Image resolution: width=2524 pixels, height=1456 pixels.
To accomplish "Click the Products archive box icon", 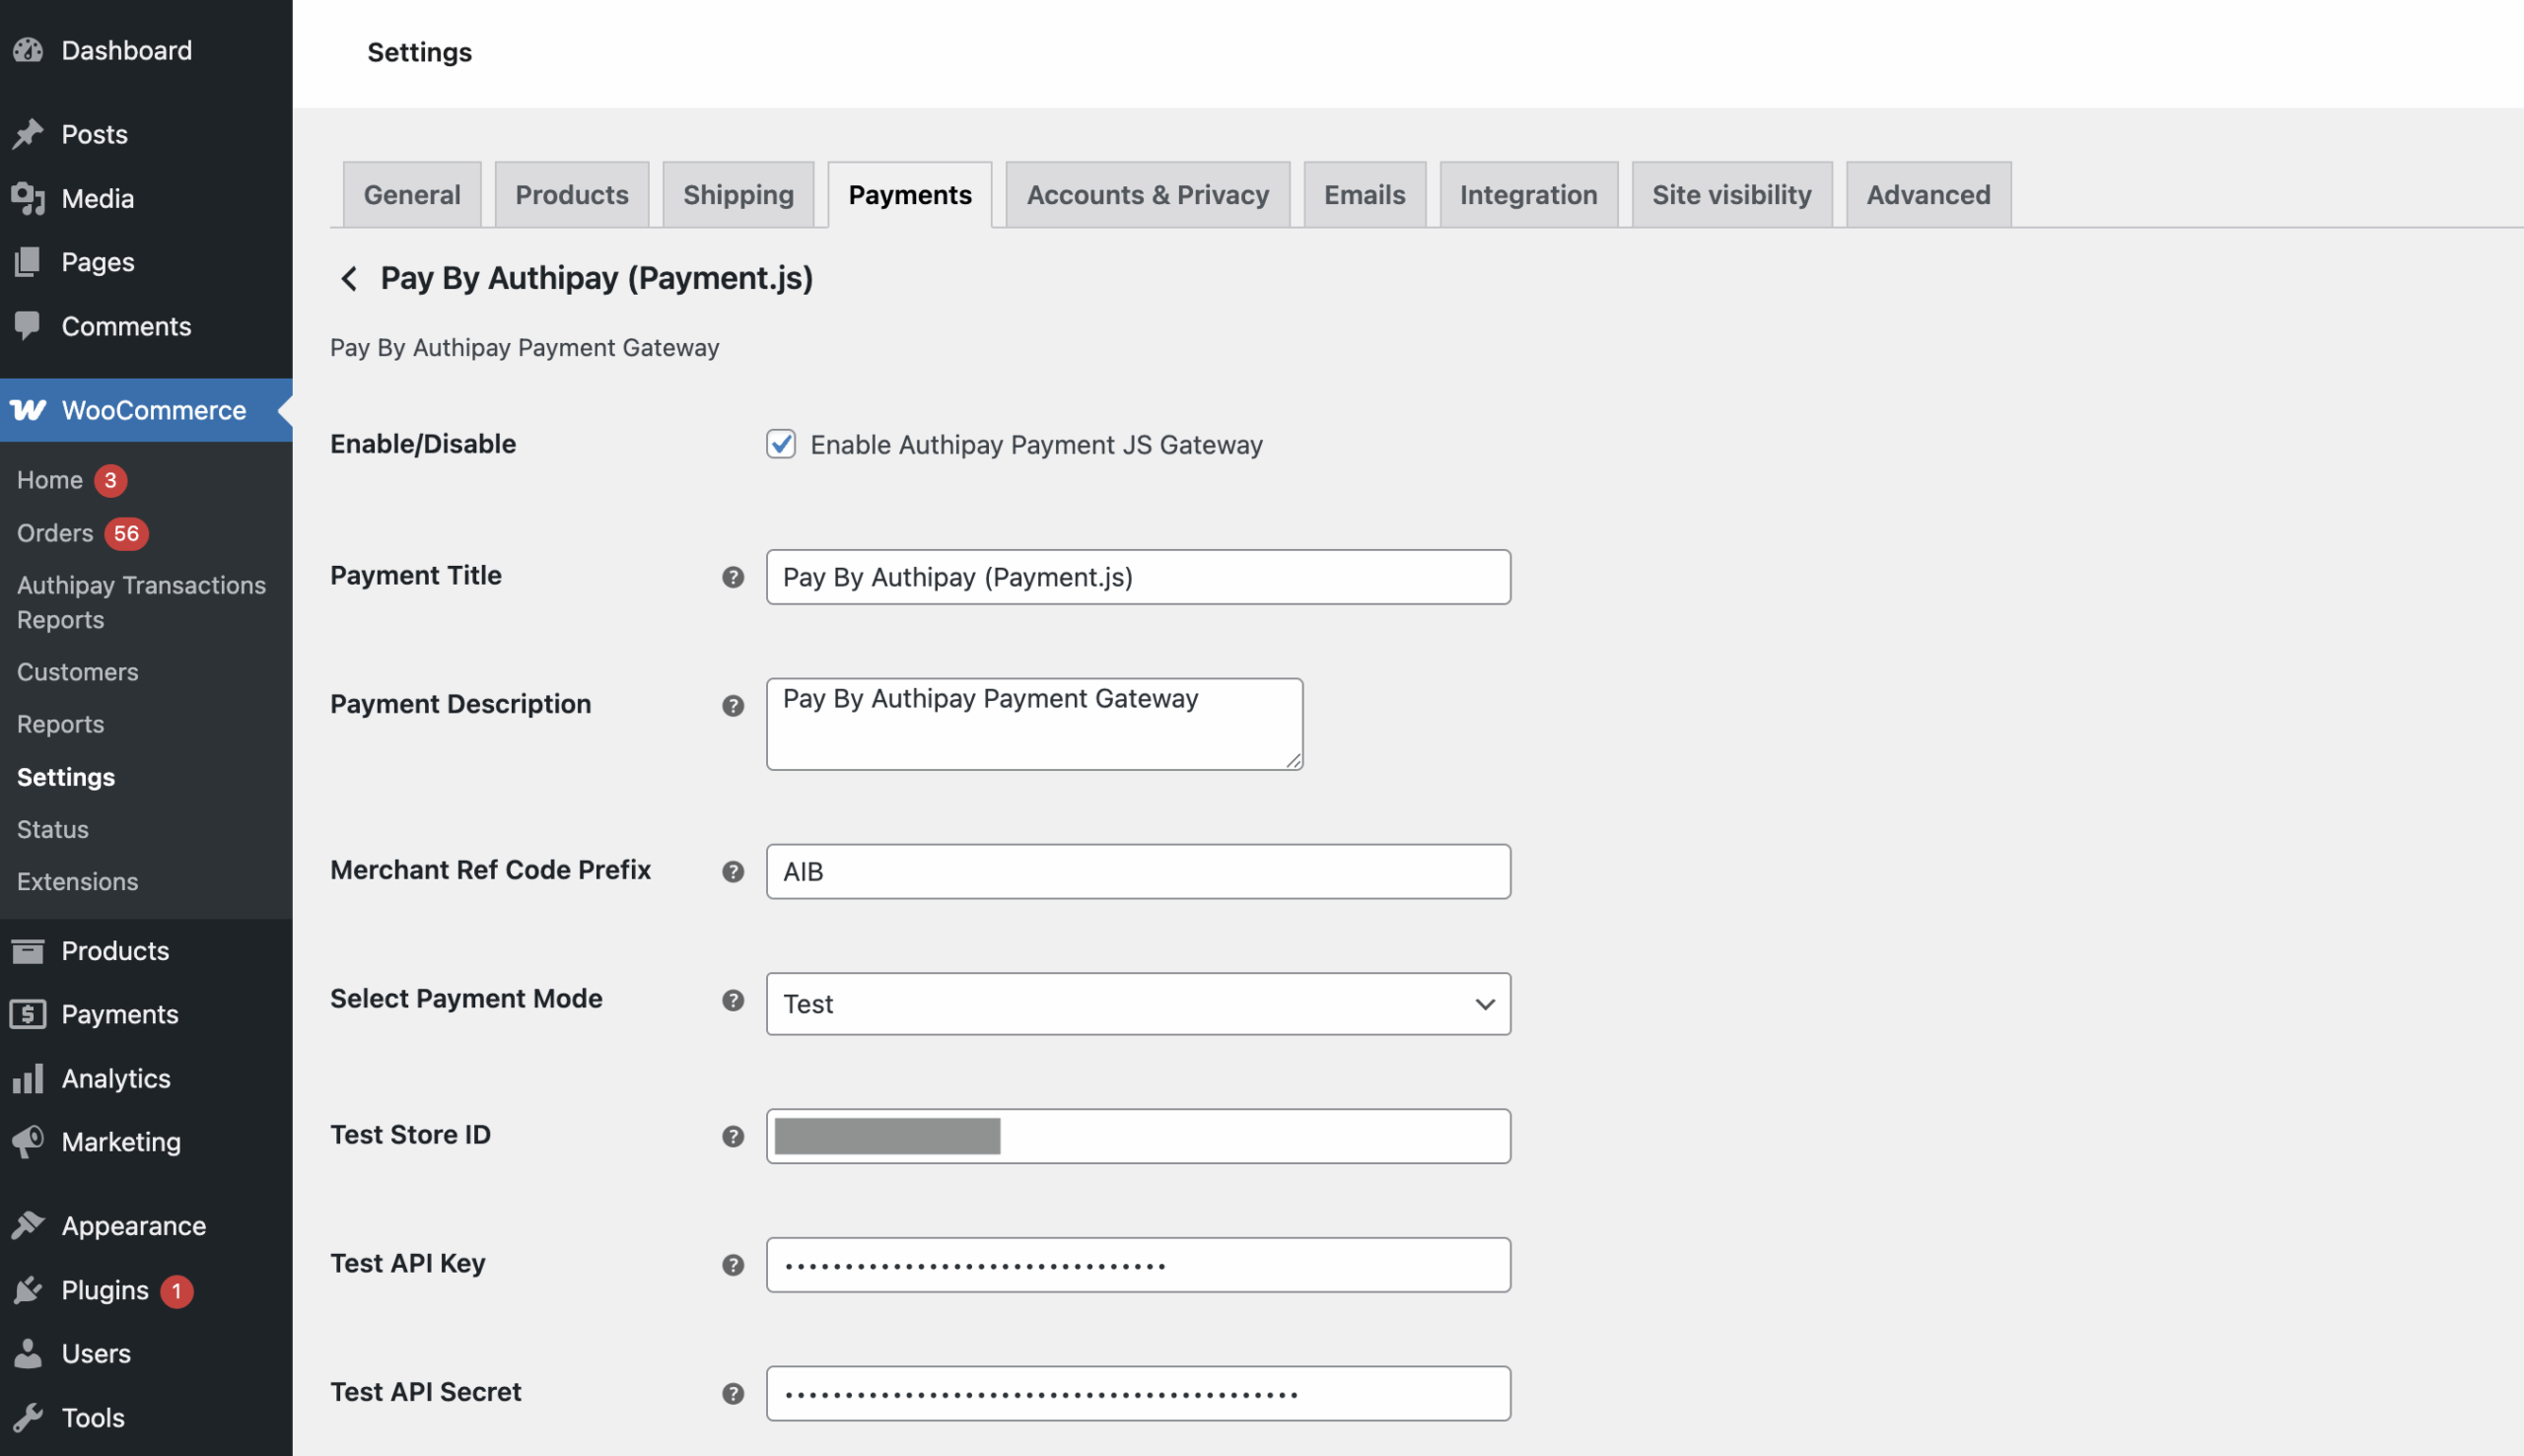I will pos(28,950).
